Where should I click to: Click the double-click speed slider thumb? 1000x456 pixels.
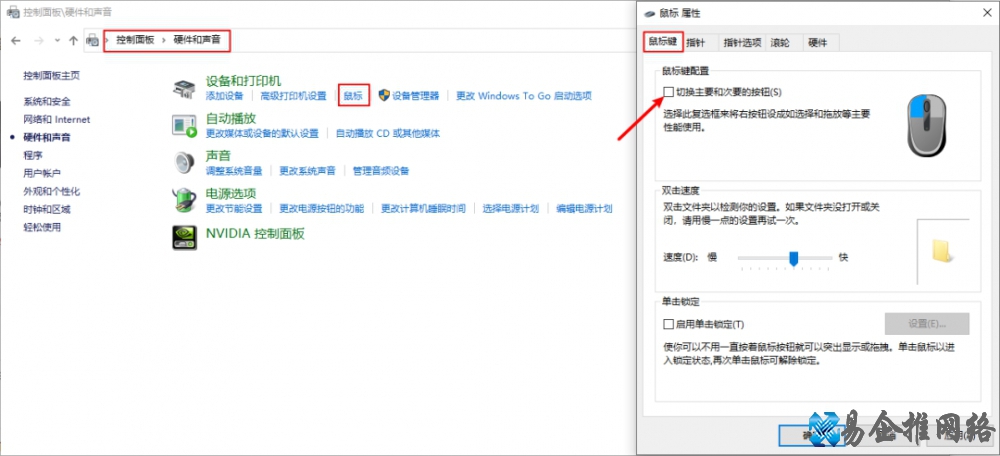(794, 258)
